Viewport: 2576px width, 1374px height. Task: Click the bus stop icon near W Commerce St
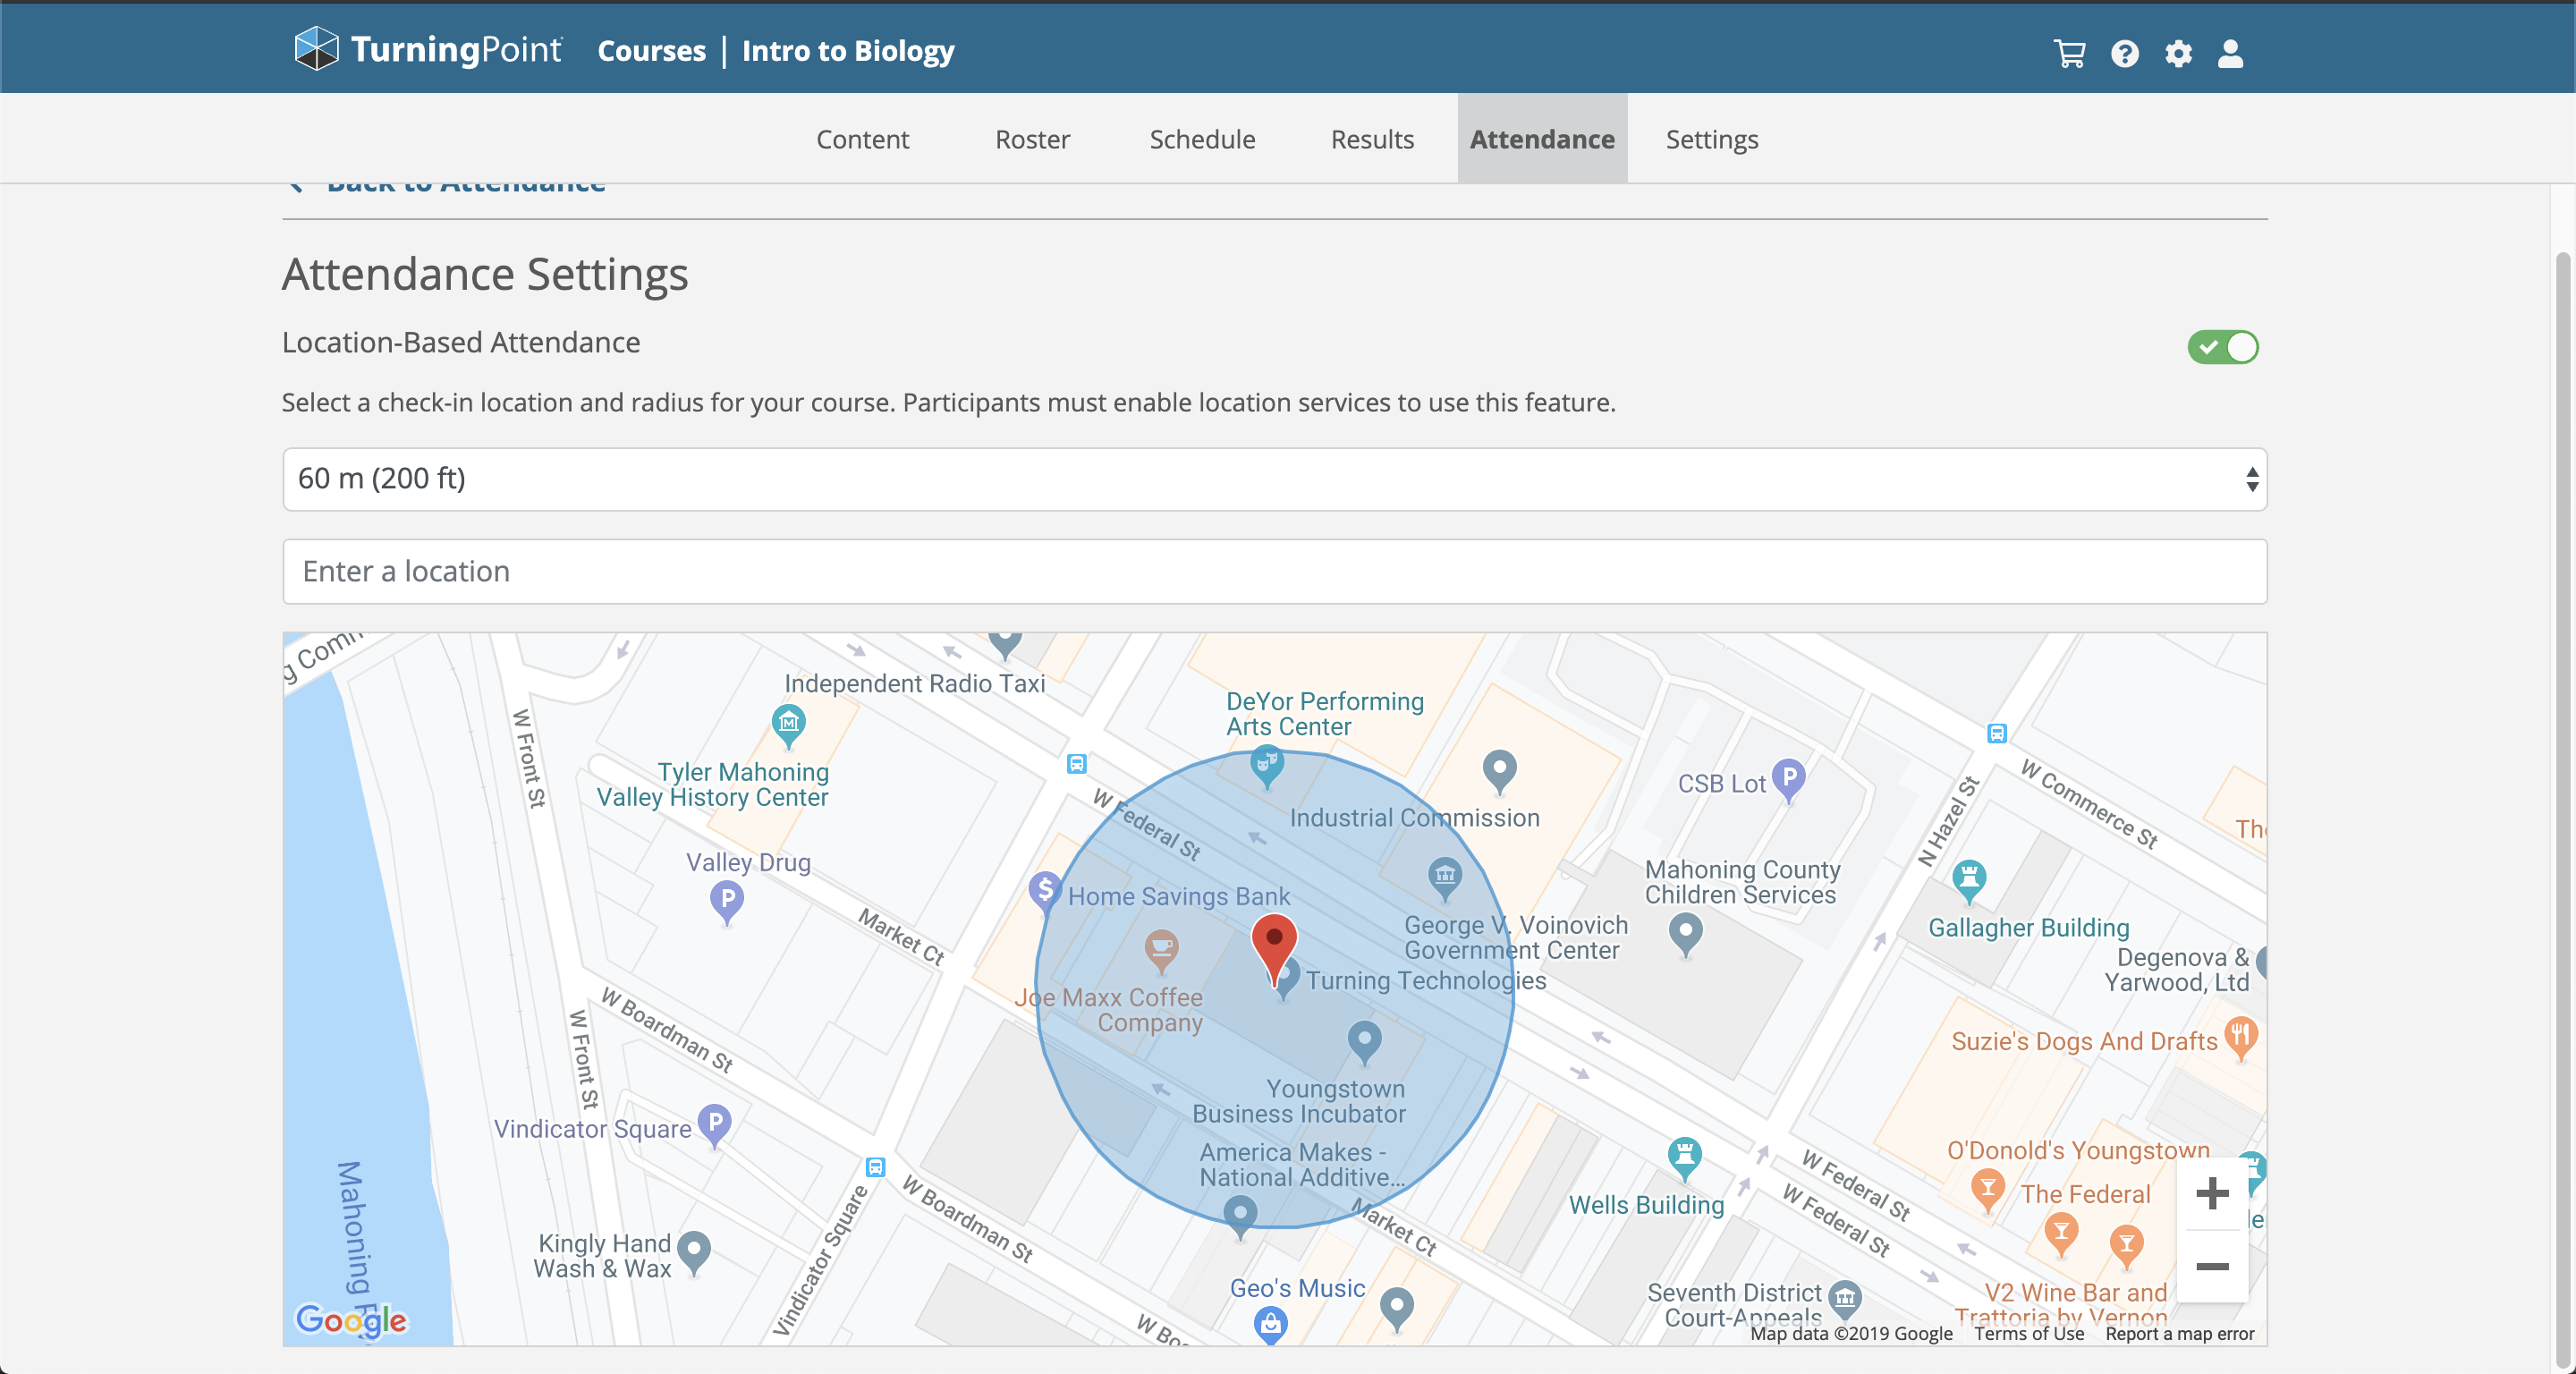1997,733
